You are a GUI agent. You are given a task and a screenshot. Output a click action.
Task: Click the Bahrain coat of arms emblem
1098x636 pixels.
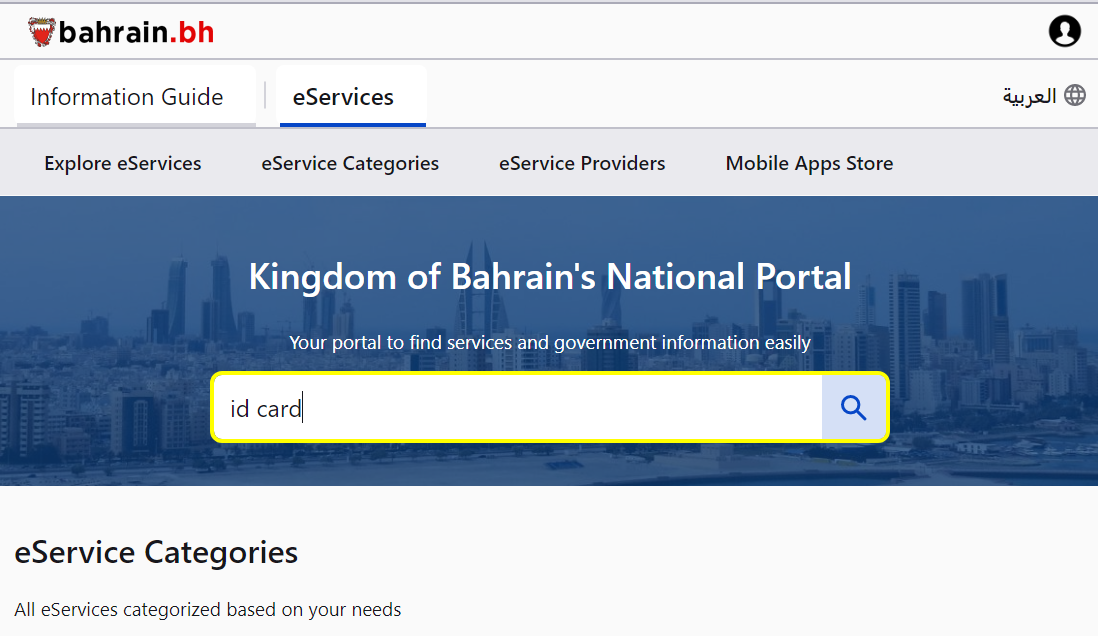pos(41,32)
